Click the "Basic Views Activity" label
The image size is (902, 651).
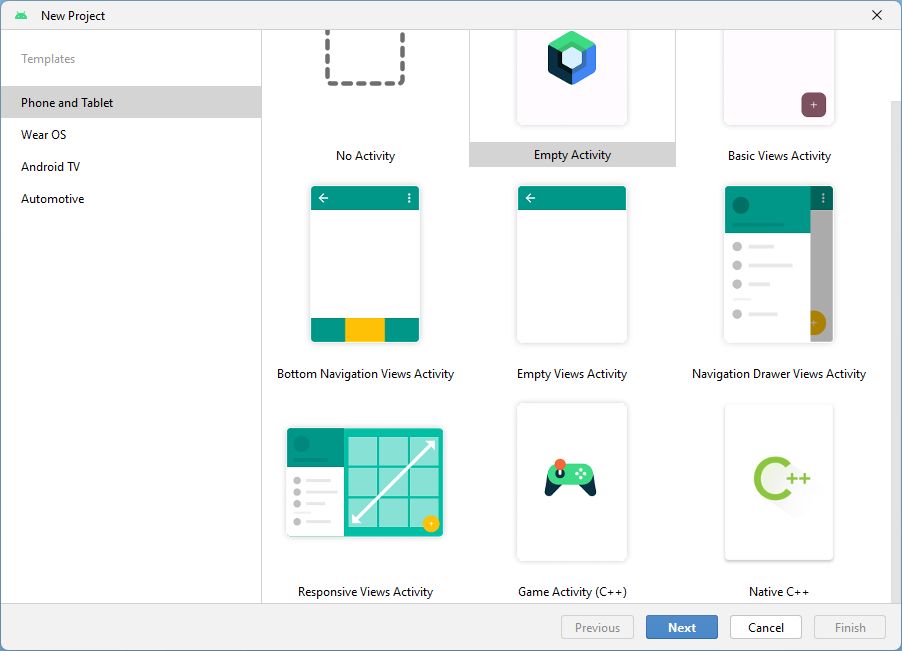[x=779, y=156]
